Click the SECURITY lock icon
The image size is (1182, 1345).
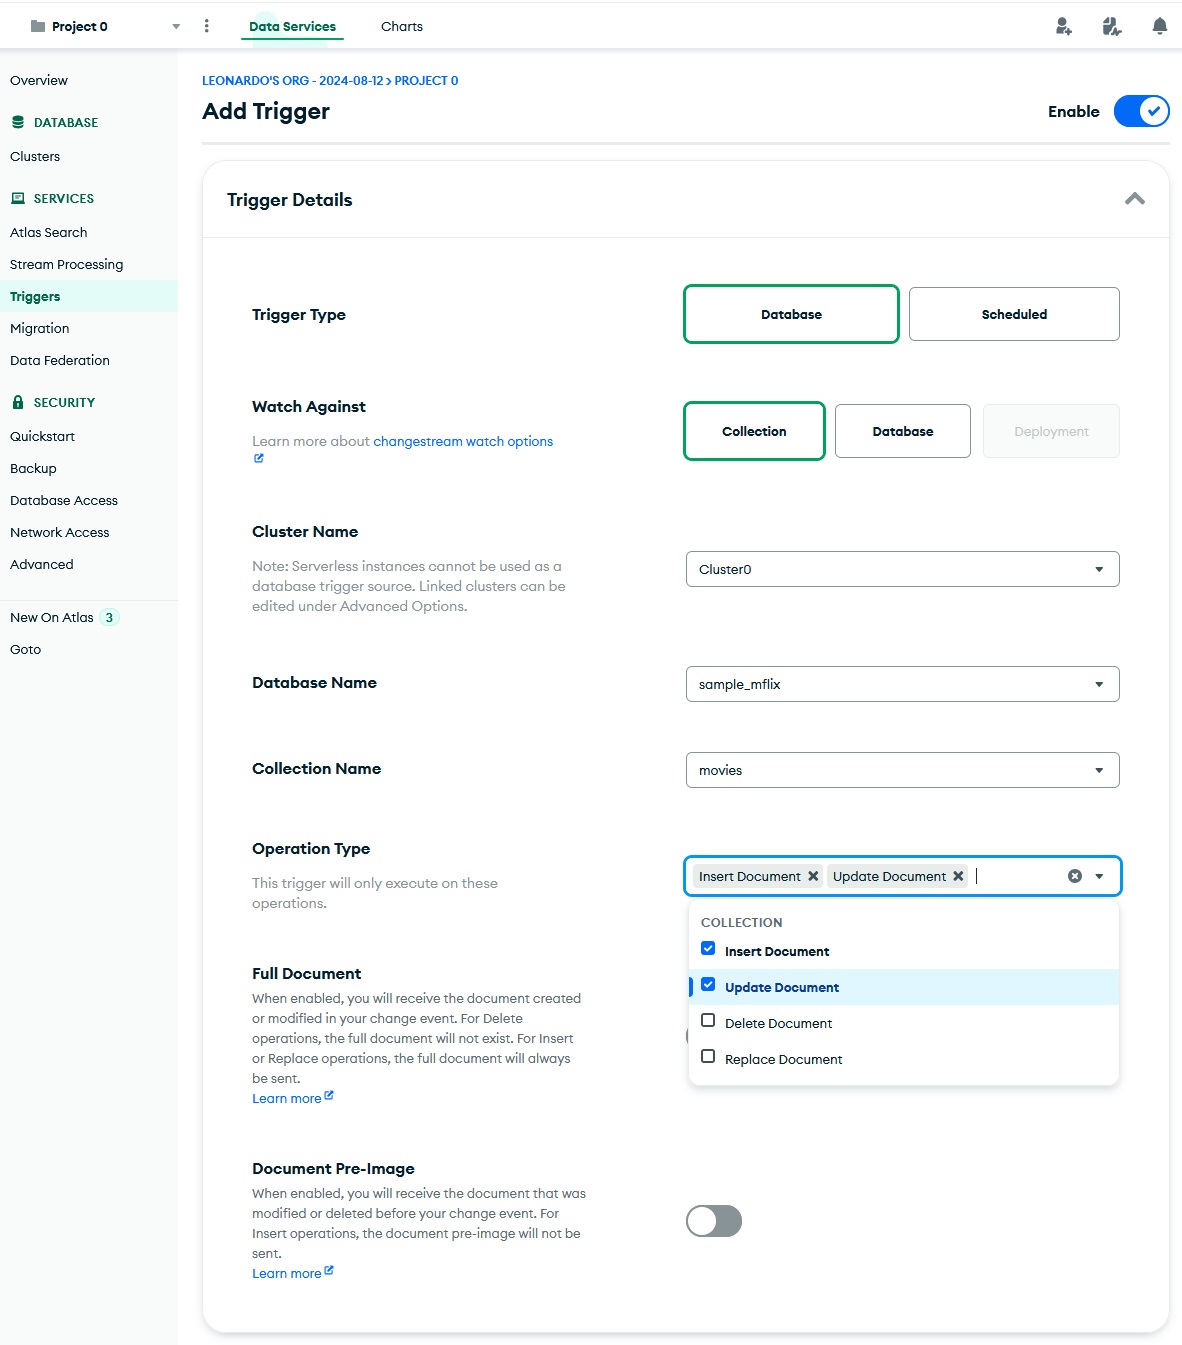[17, 402]
